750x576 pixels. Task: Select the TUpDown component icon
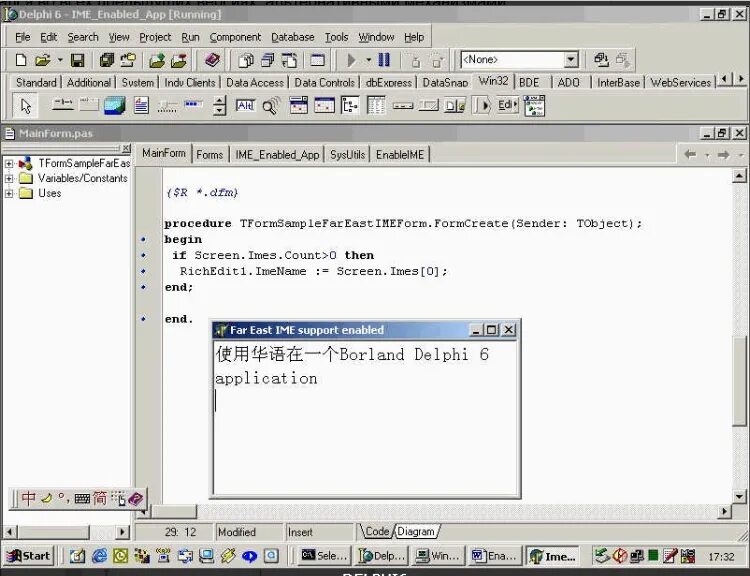point(219,105)
